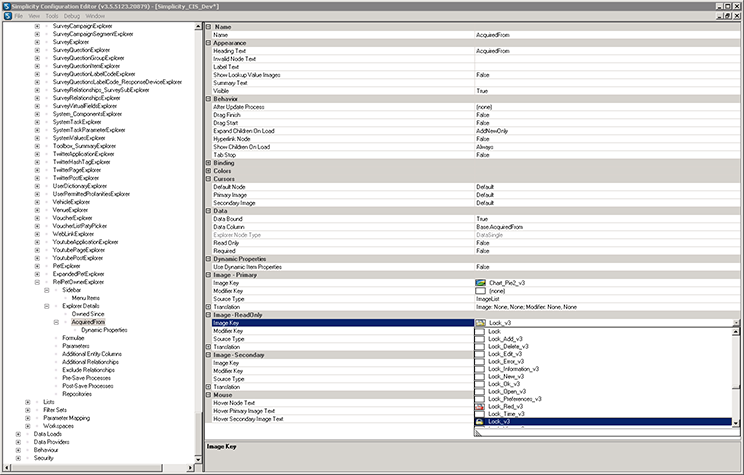Select Lock_Preferences_v3 entry
Viewport: 744px width, 475px height.
[x=515, y=399]
